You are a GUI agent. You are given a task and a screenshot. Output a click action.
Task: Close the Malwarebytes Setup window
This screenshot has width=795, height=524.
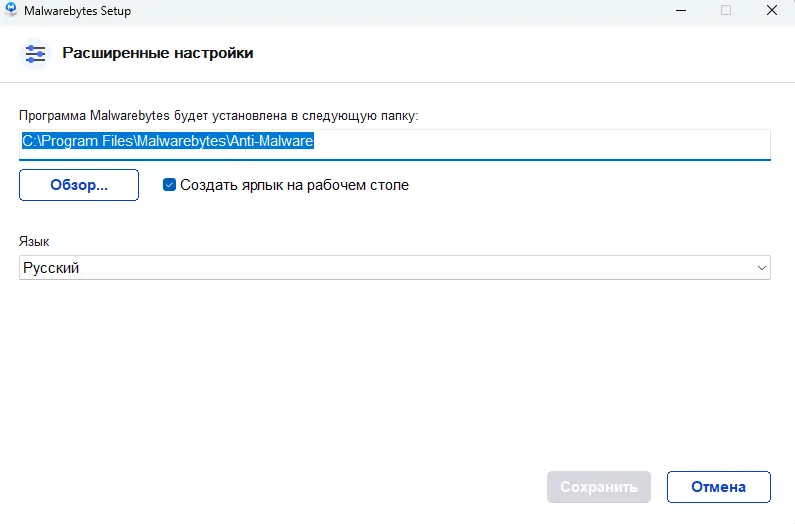pyautogui.click(x=773, y=11)
